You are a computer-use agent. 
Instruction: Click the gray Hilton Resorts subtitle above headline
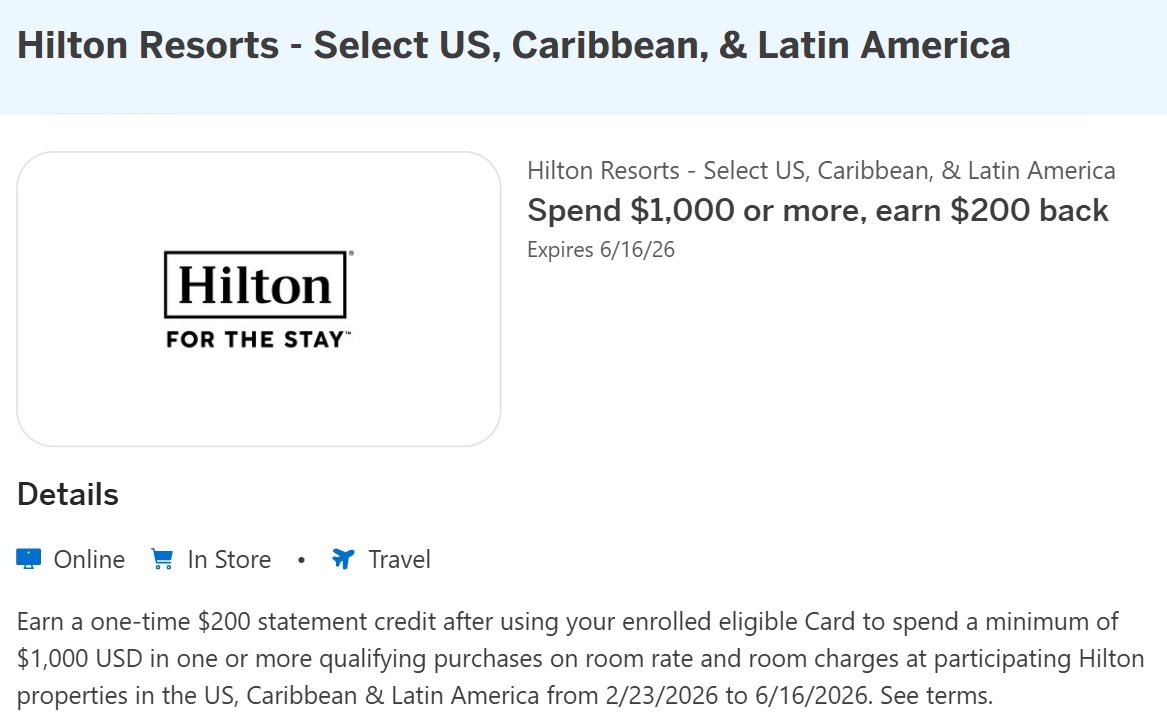820,171
